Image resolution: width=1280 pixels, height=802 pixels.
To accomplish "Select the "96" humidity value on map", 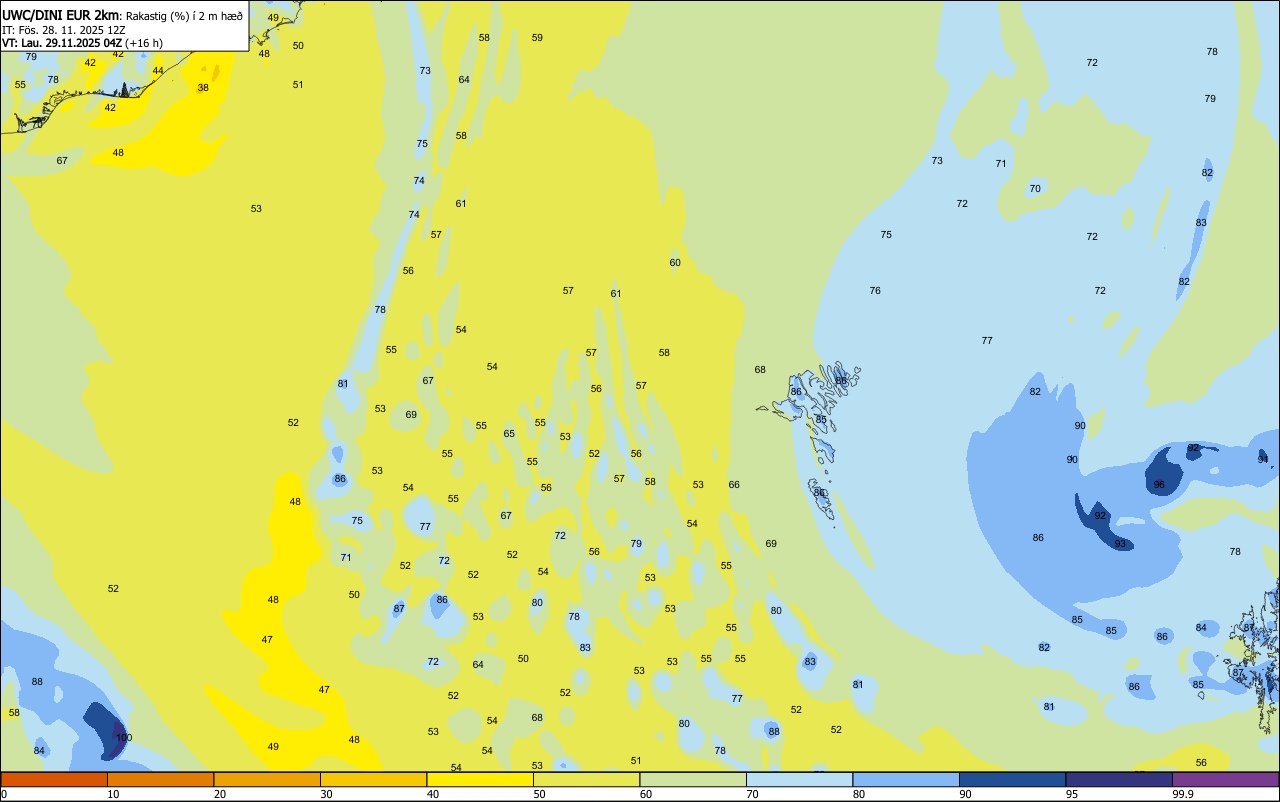I will (x=1159, y=485).
